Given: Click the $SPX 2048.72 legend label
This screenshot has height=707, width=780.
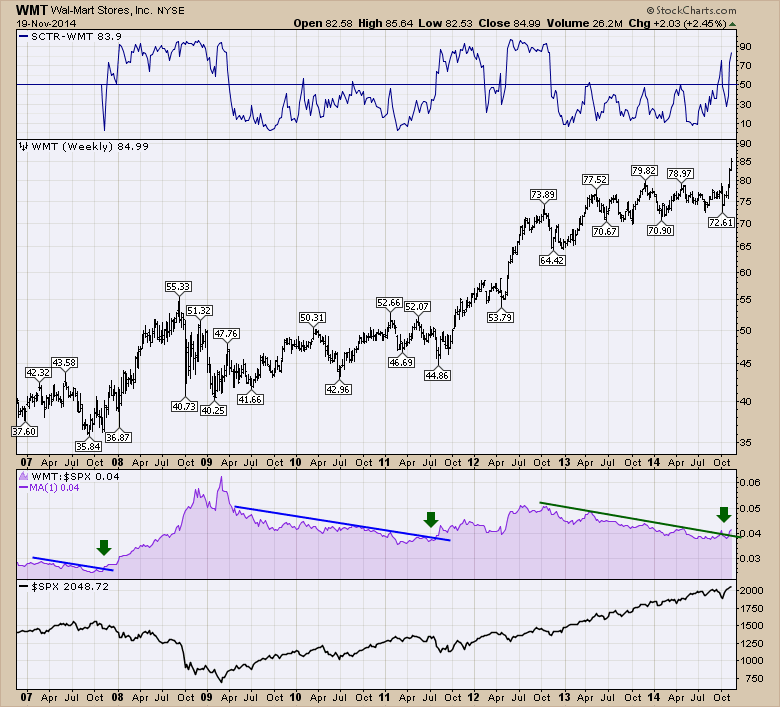Looking at the screenshot, I should click(70, 587).
